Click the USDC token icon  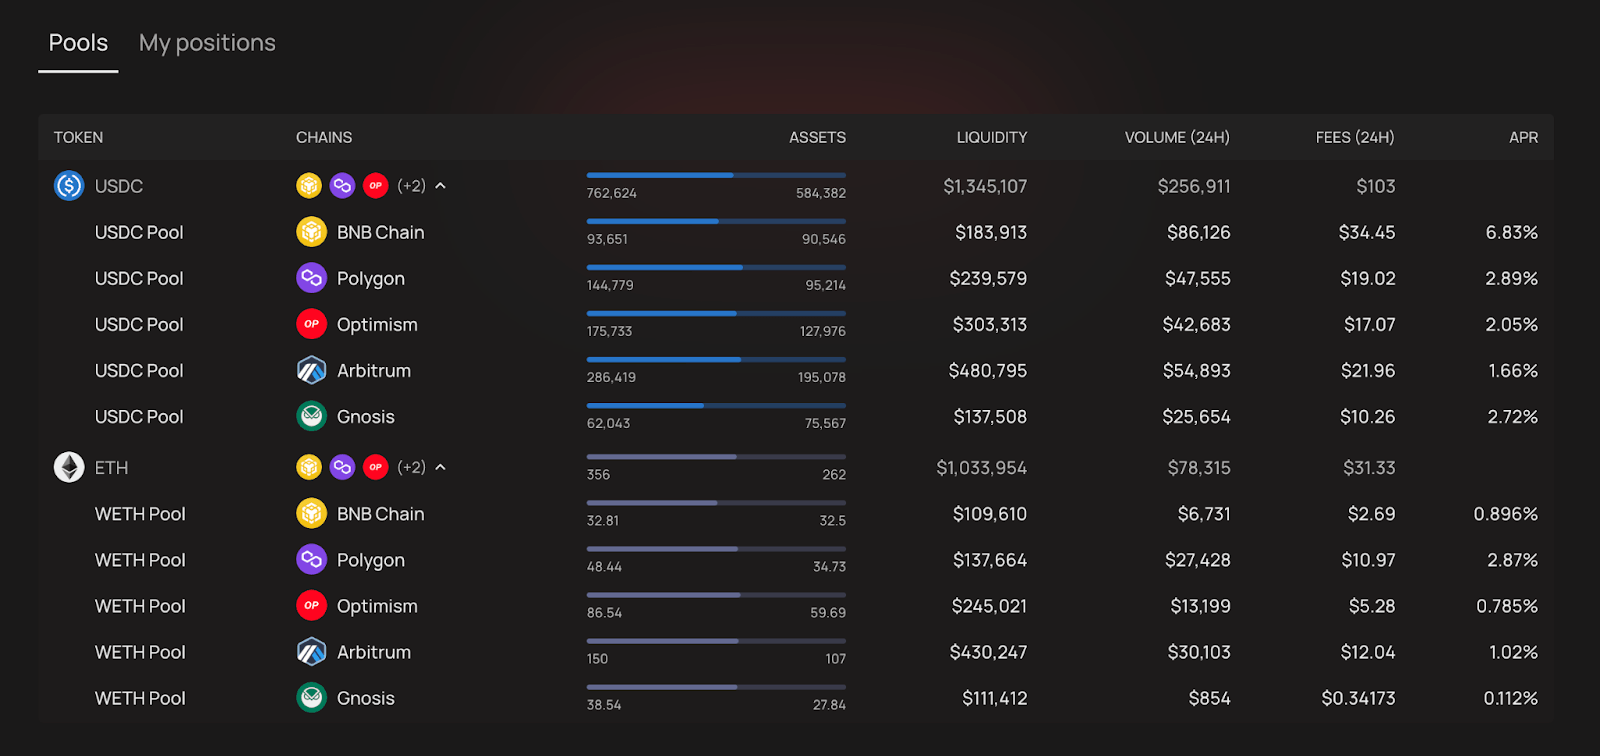point(69,186)
